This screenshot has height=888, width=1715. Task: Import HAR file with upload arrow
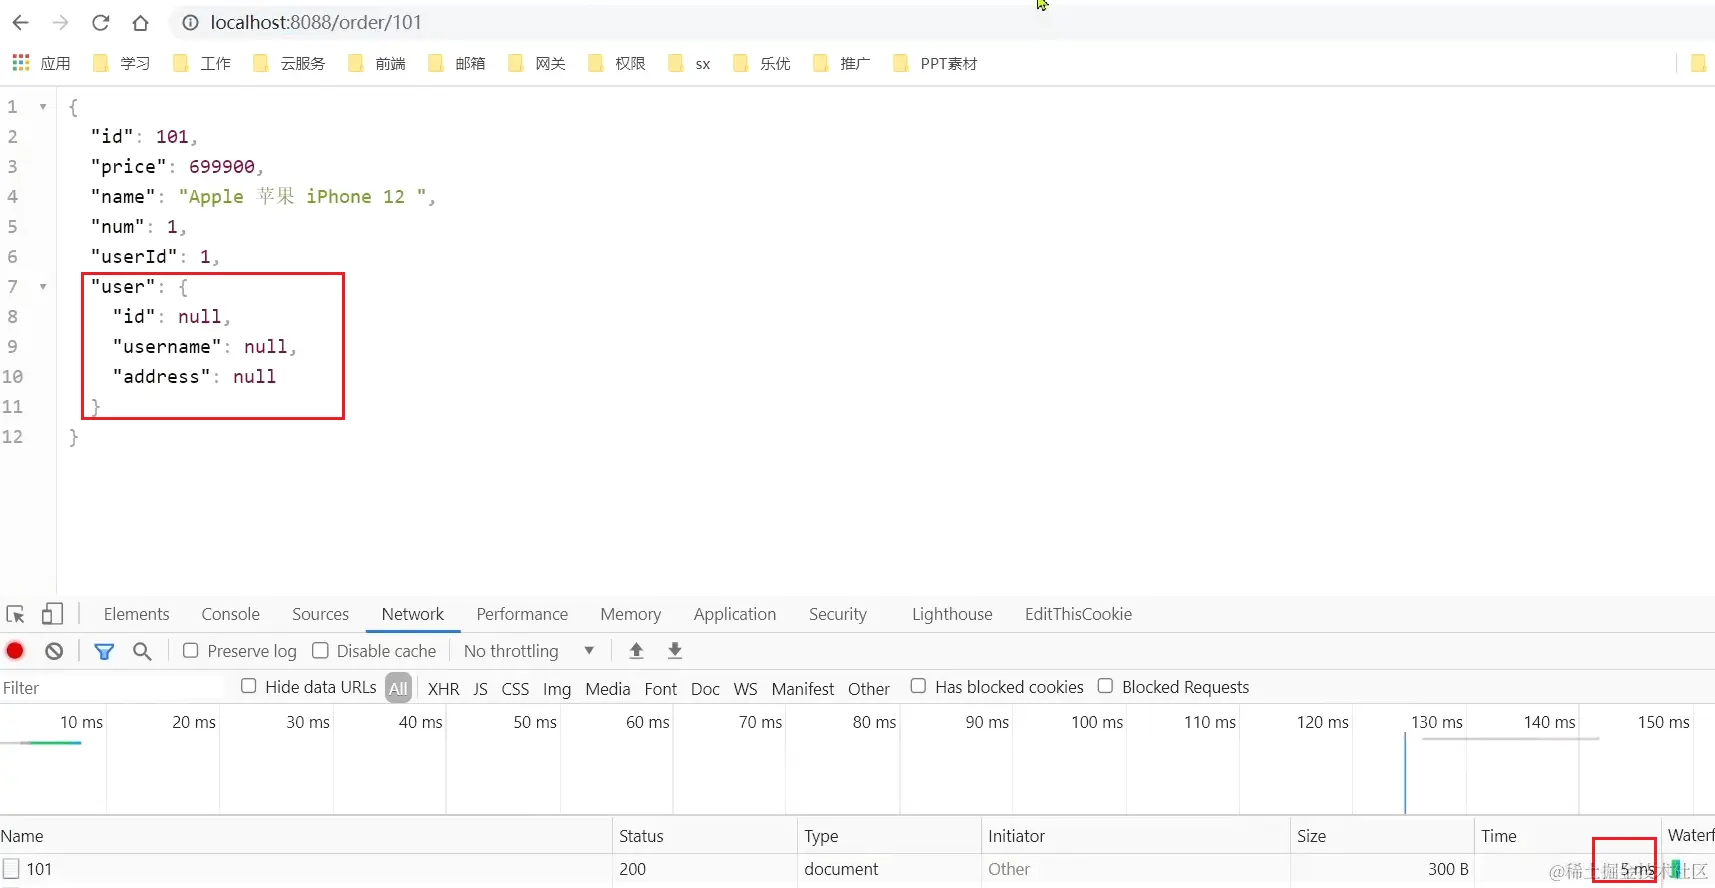pos(636,651)
